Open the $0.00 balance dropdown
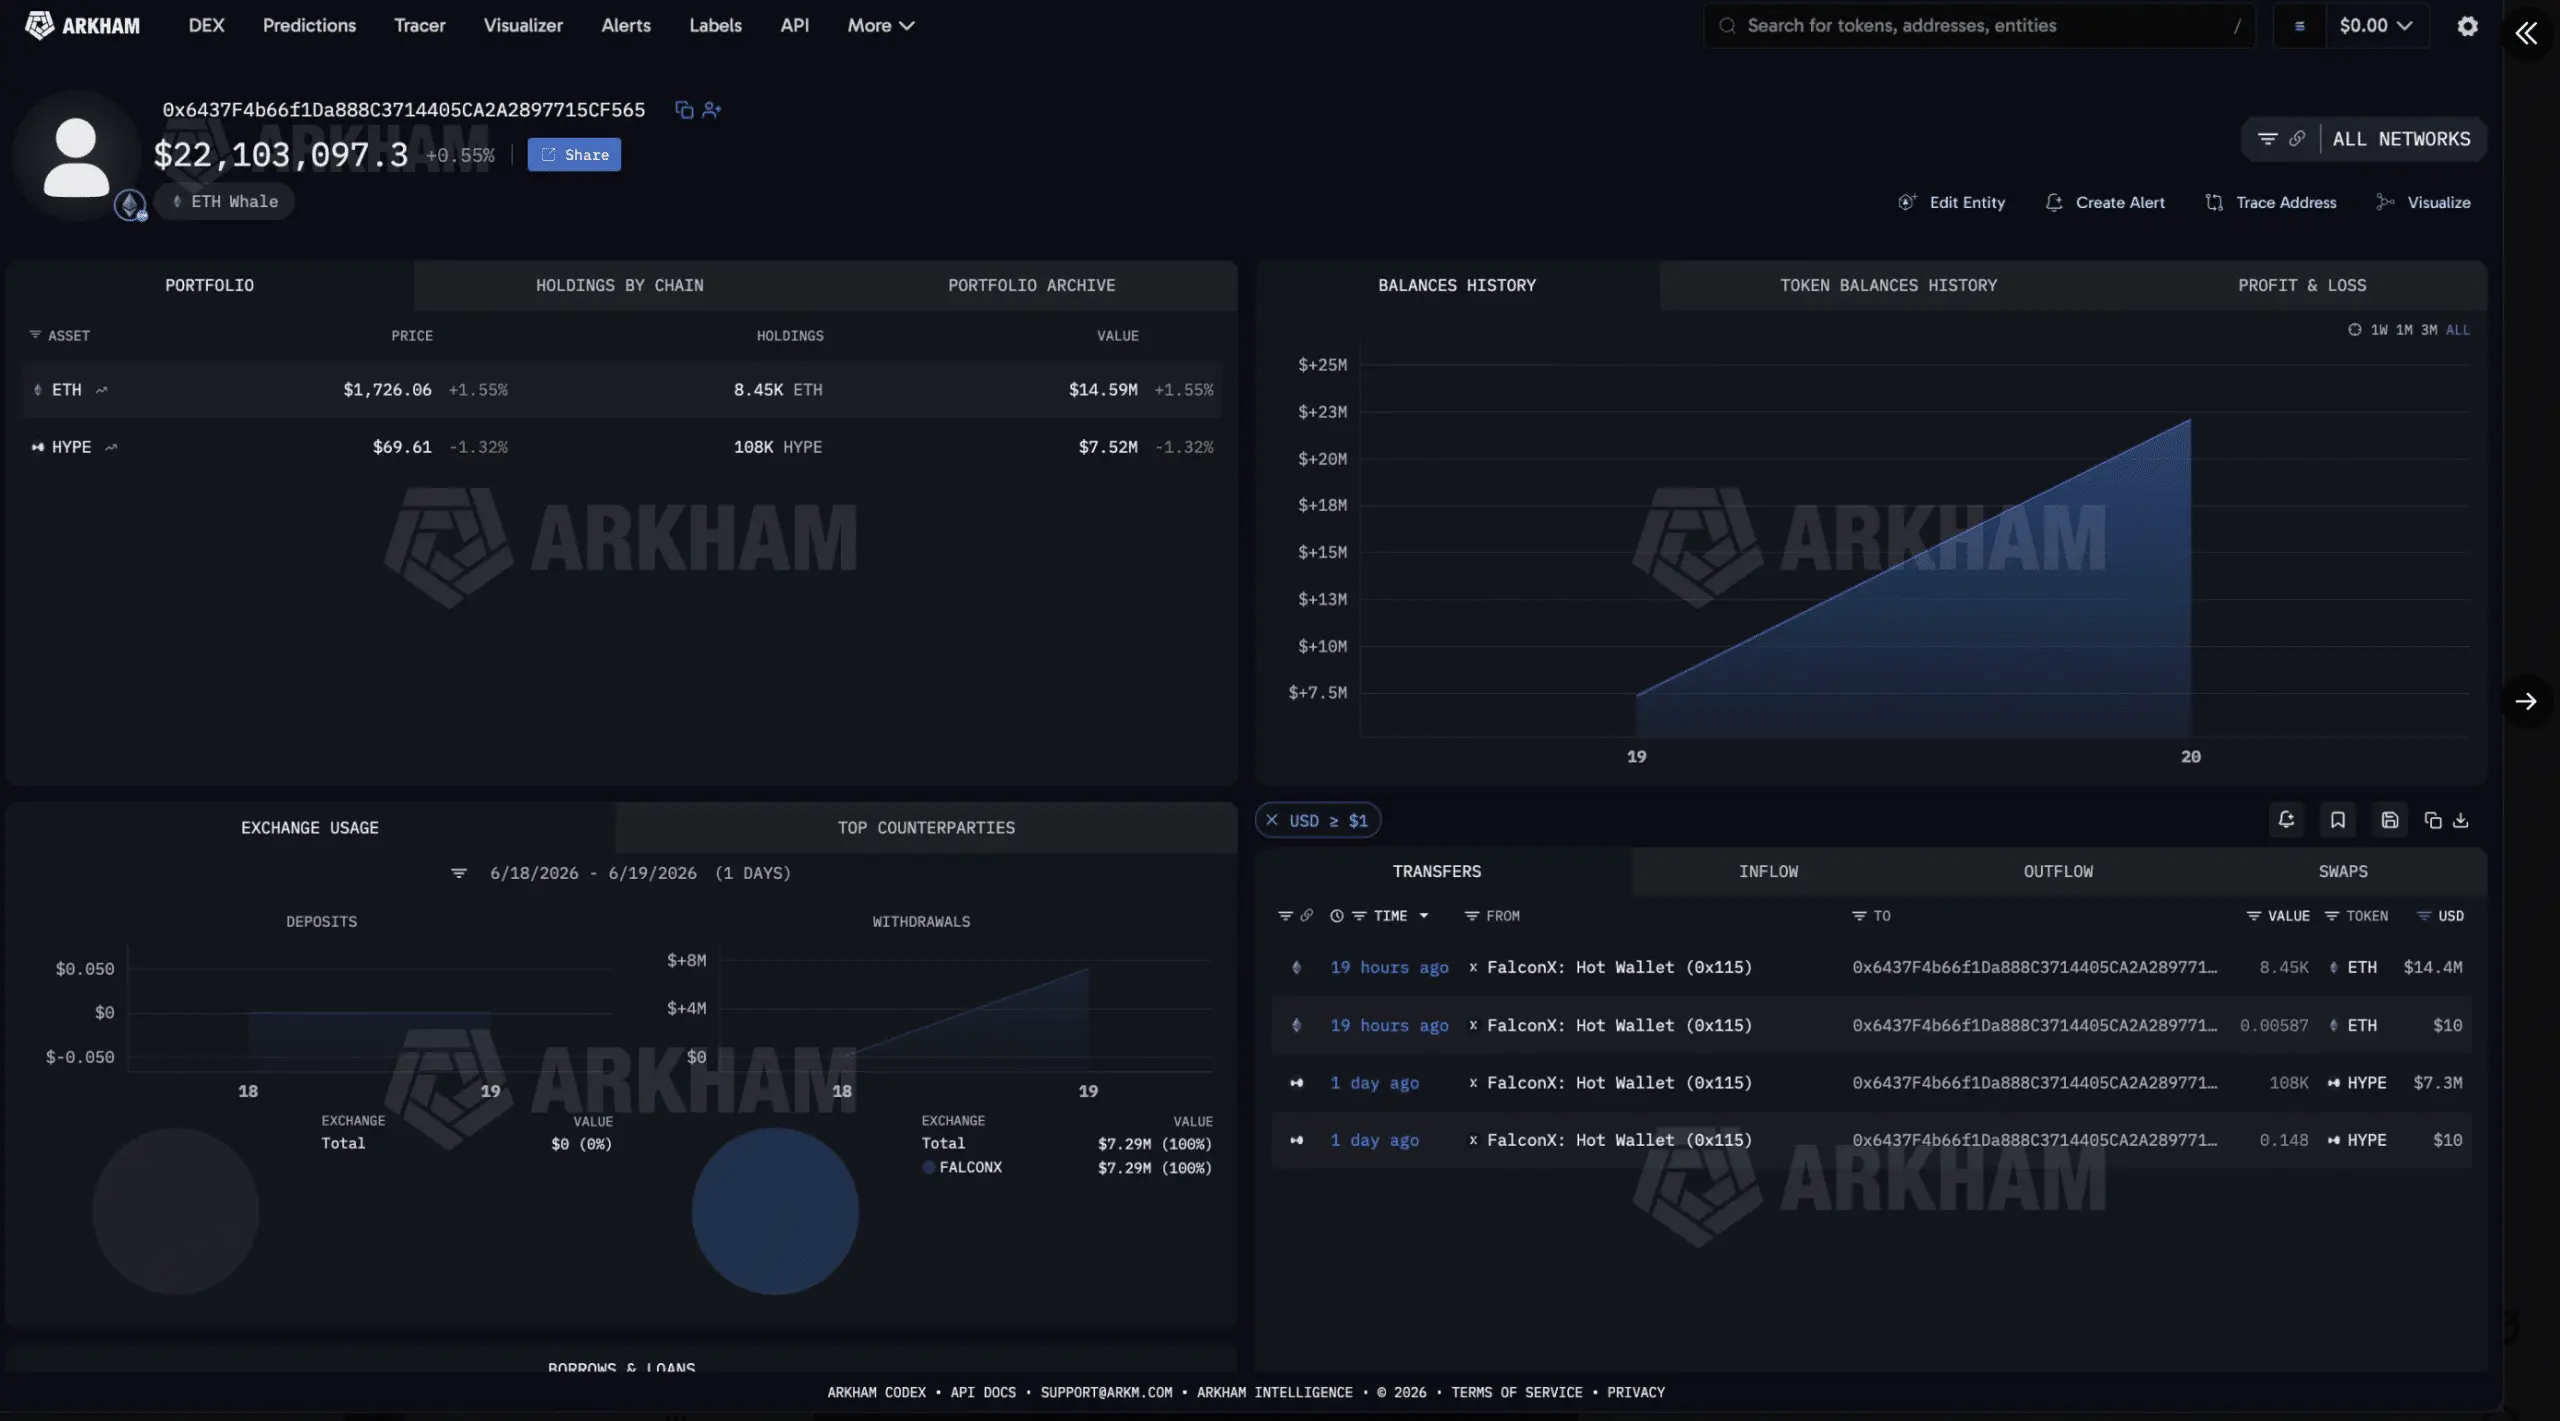The image size is (2560, 1421). tap(2375, 26)
